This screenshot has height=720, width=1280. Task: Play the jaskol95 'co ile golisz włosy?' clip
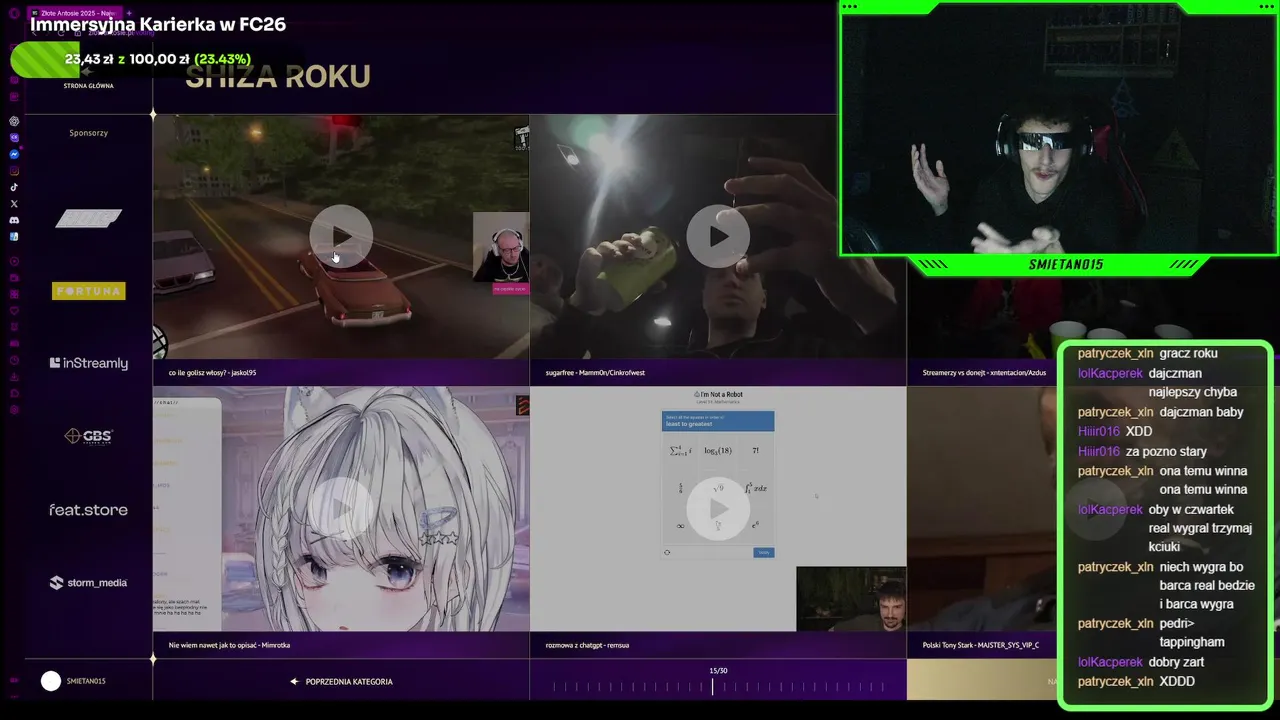341,237
